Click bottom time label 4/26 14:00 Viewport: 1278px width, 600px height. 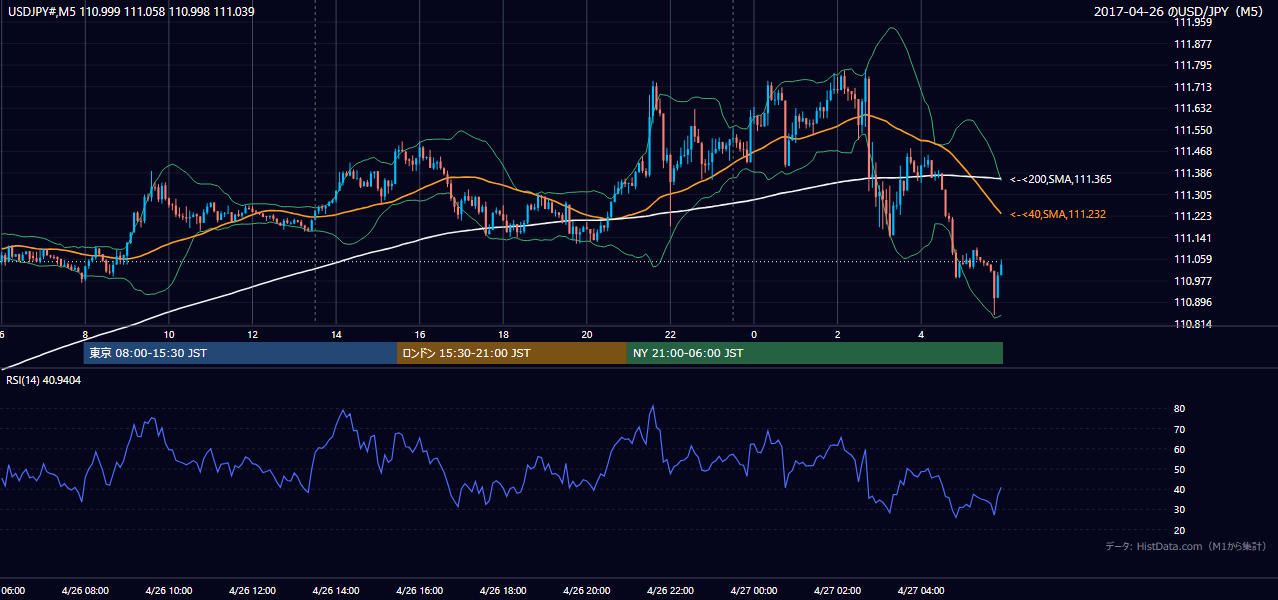(x=336, y=590)
